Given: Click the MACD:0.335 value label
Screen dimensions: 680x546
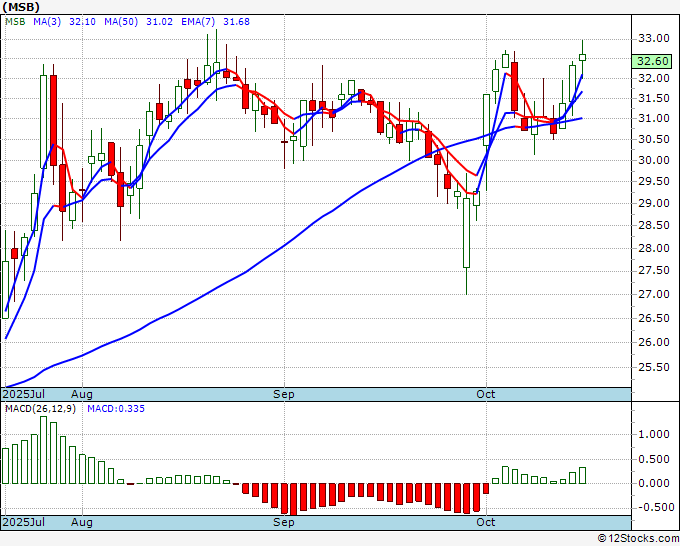Looking at the screenshot, I should pyautogui.click(x=116, y=409).
